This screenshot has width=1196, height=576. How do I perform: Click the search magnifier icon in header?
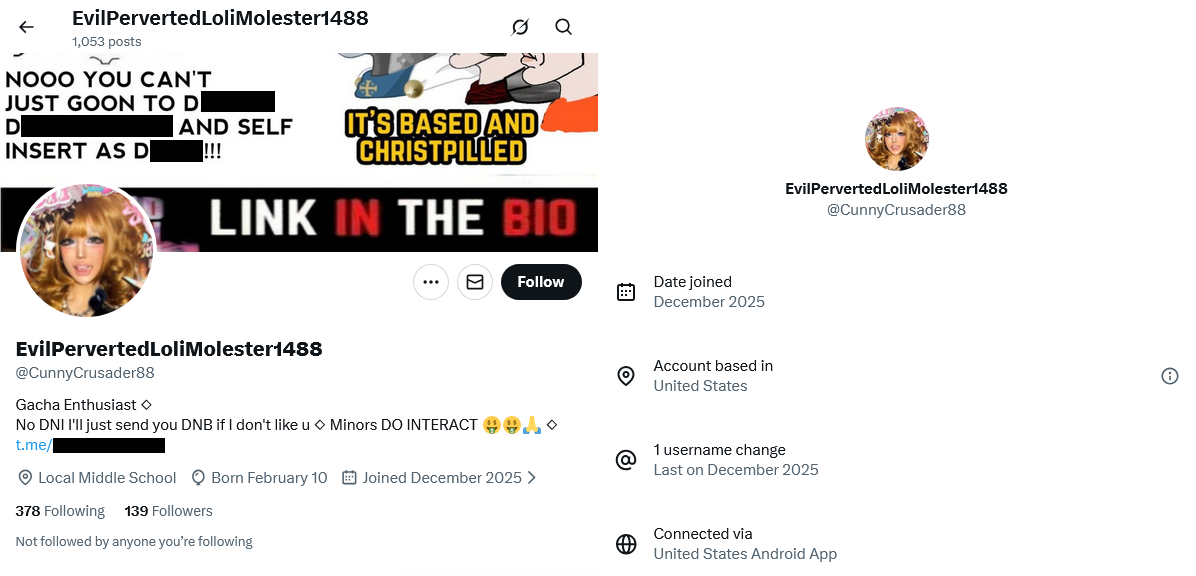[x=564, y=27]
